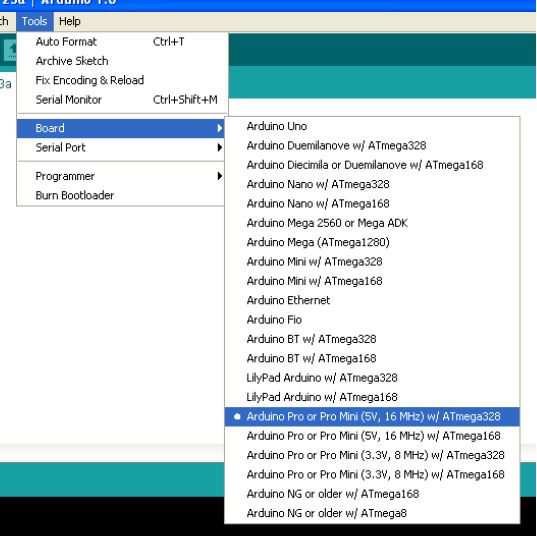The width and height of the screenshot is (537, 536).
Task: Select Arduino BT w/ ATmega168
Action: click(x=372, y=359)
